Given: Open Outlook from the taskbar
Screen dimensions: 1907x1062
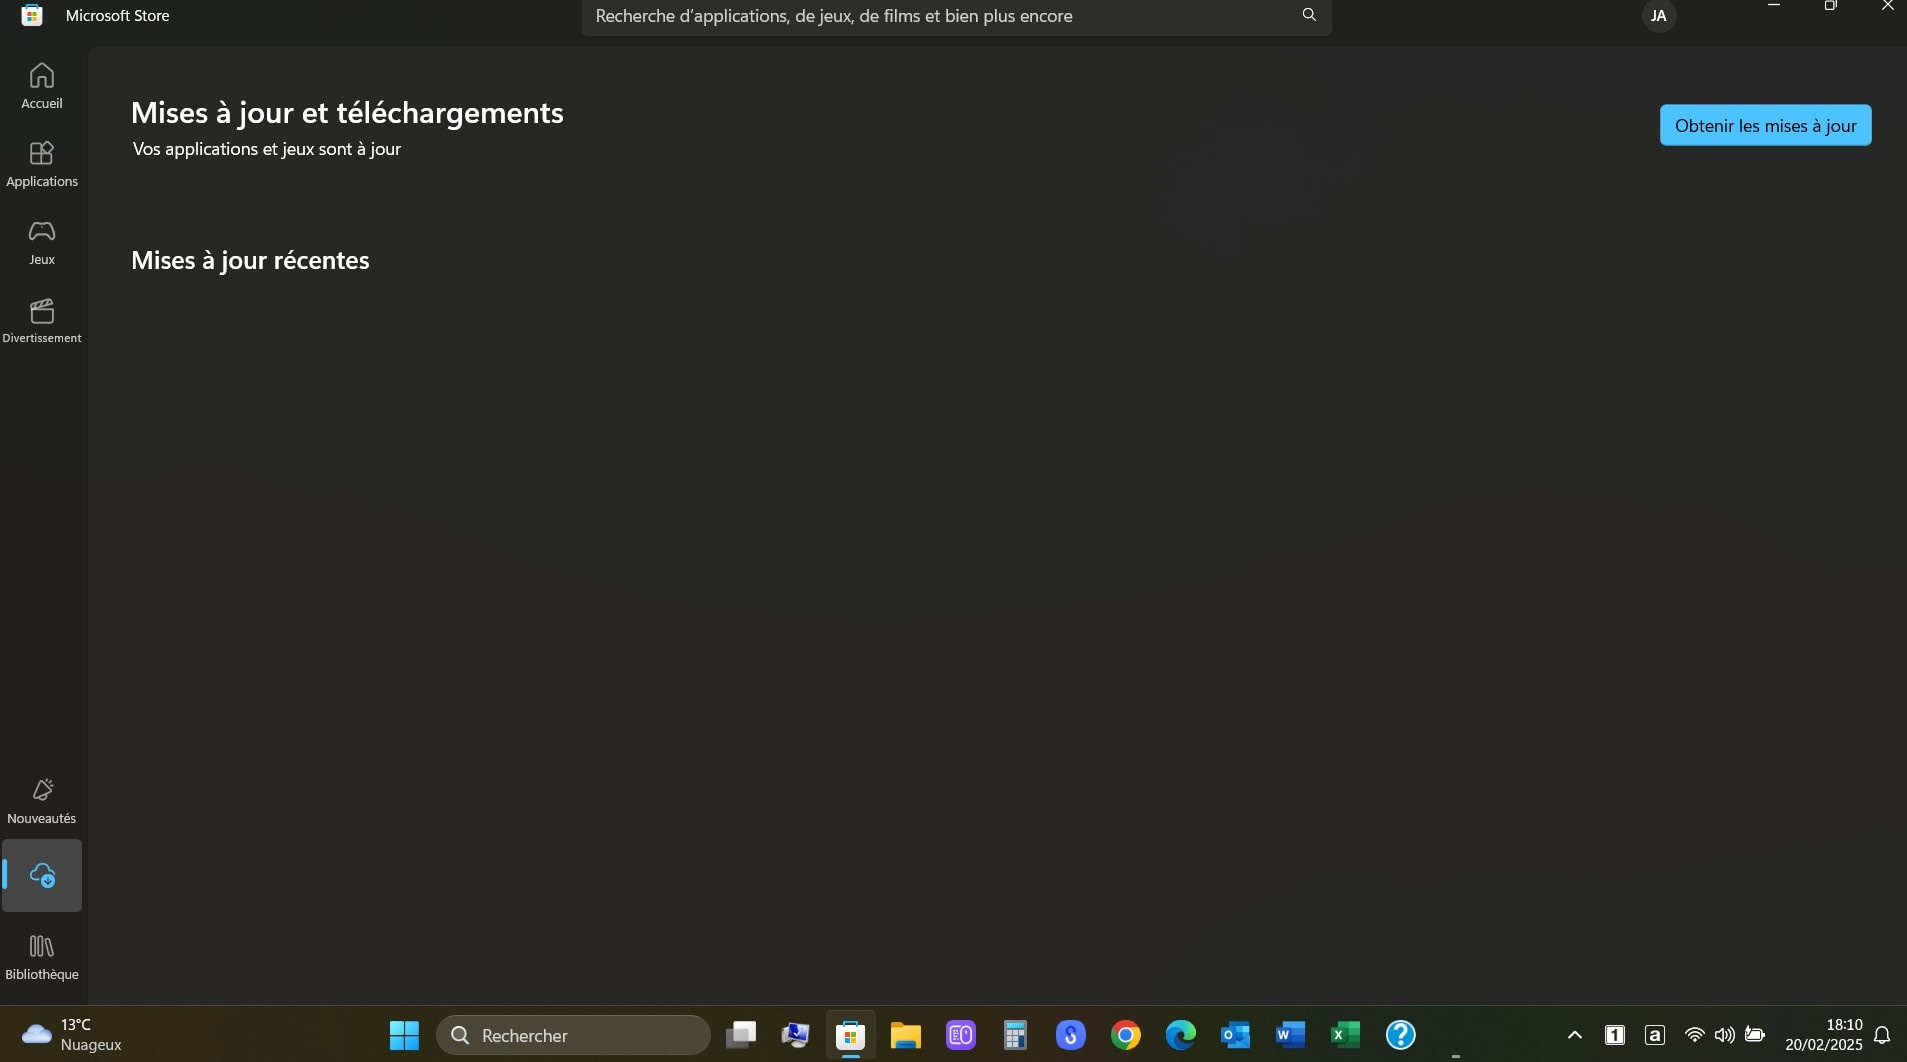Looking at the screenshot, I should (x=1236, y=1035).
